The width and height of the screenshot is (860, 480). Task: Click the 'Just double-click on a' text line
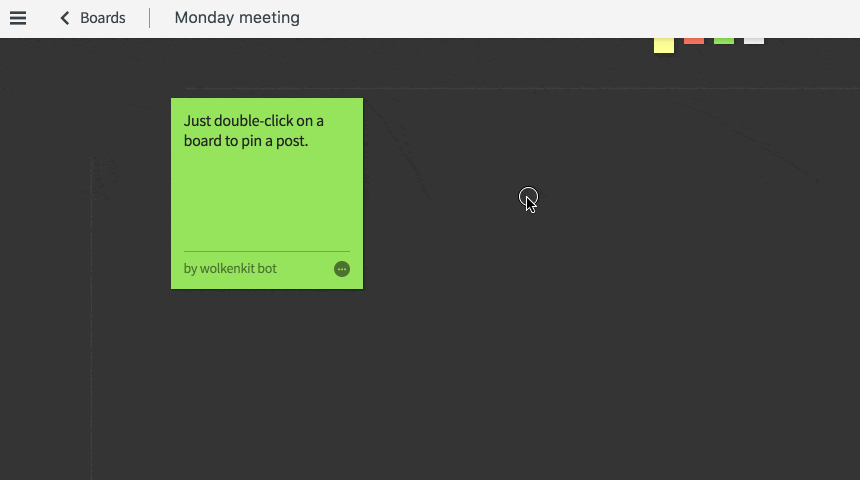click(254, 121)
